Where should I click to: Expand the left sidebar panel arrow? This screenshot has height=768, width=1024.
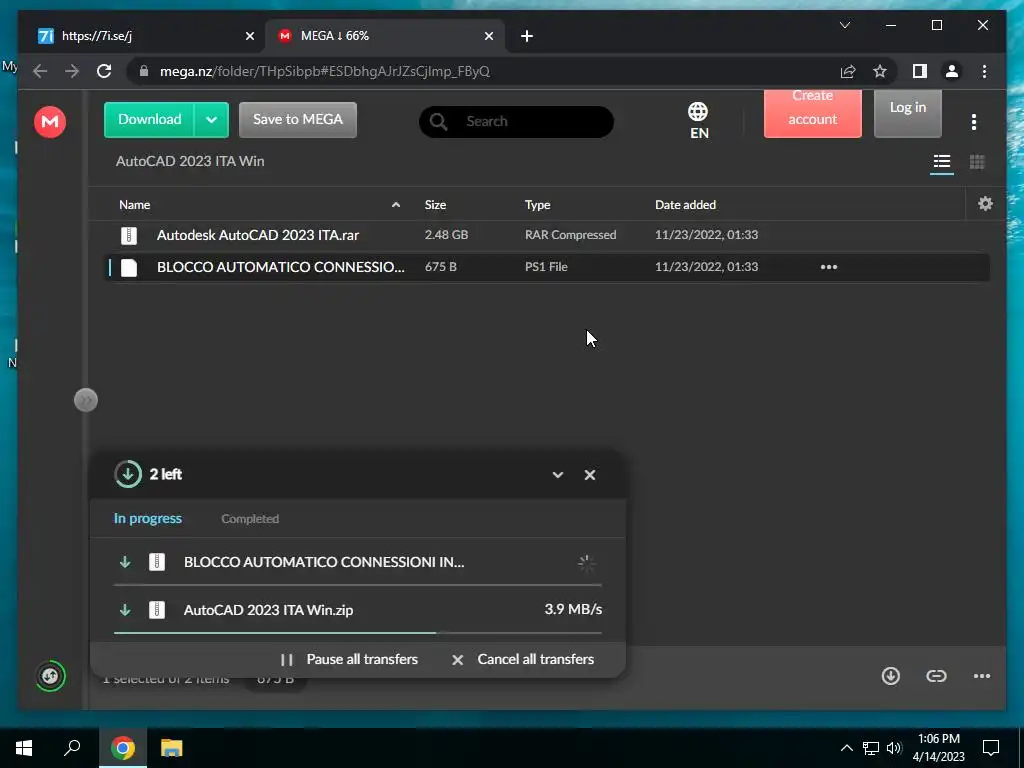click(86, 400)
